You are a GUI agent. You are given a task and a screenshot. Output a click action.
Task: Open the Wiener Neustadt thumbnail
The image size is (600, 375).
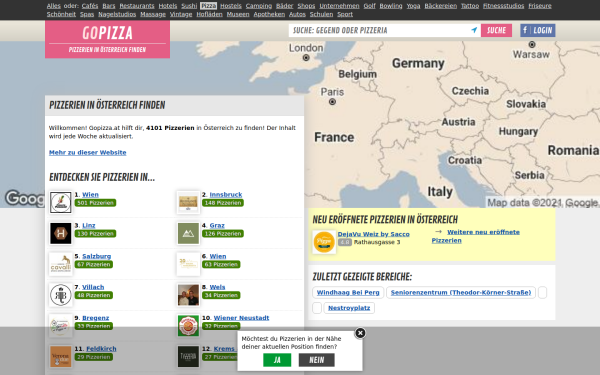coord(188,326)
